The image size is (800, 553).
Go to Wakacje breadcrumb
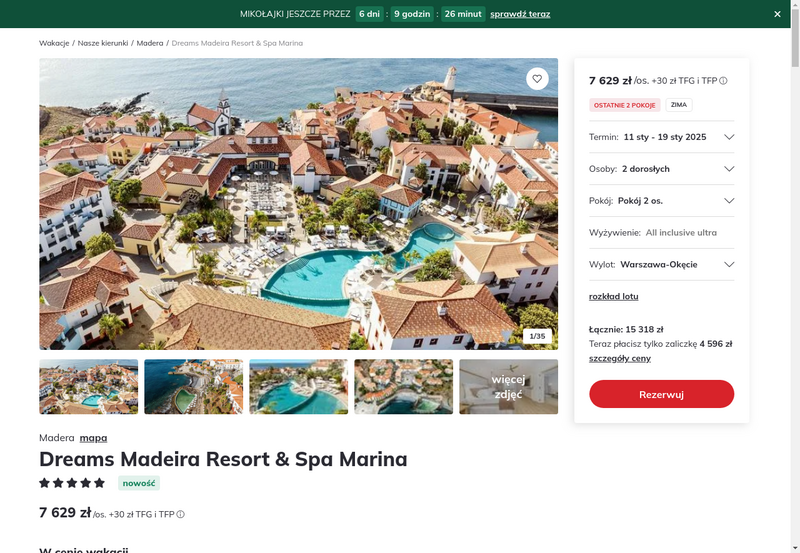coord(54,43)
